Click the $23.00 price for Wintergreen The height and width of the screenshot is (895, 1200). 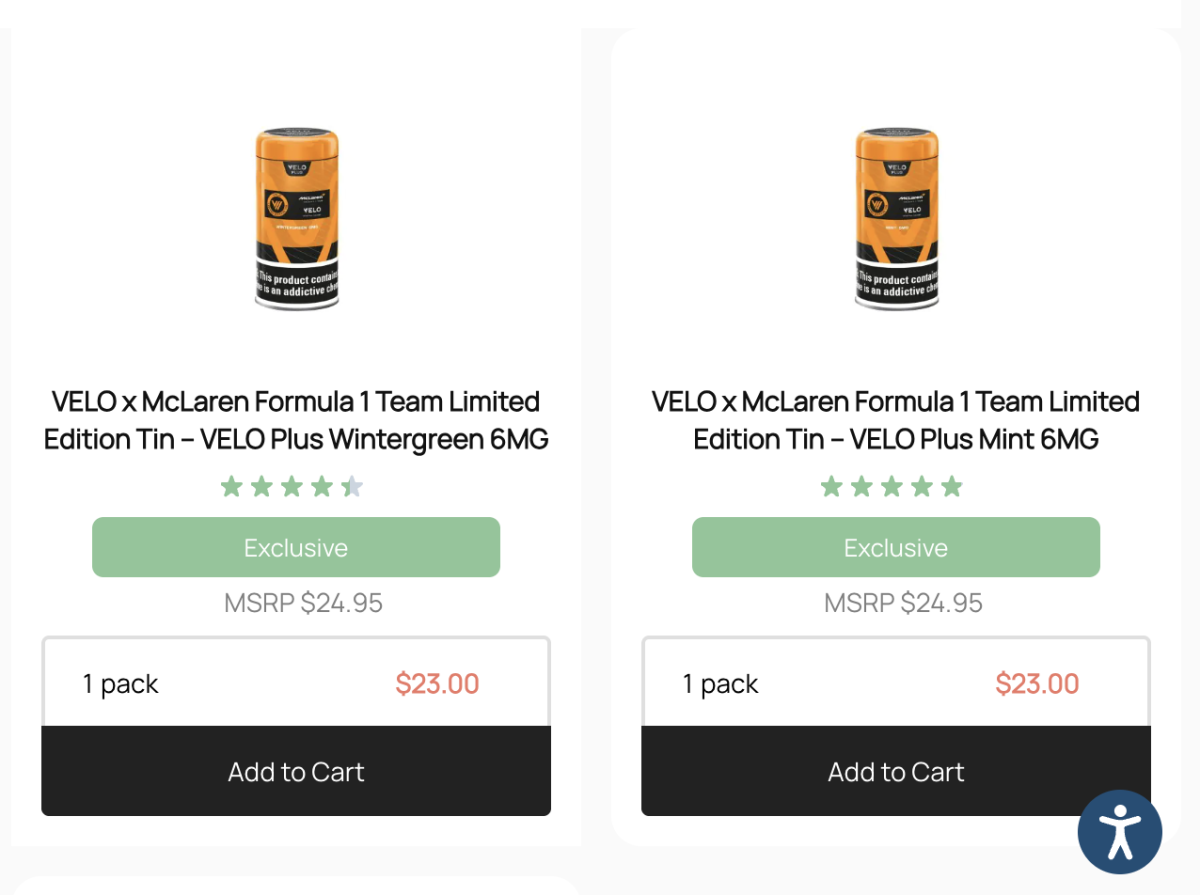[437, 684]
